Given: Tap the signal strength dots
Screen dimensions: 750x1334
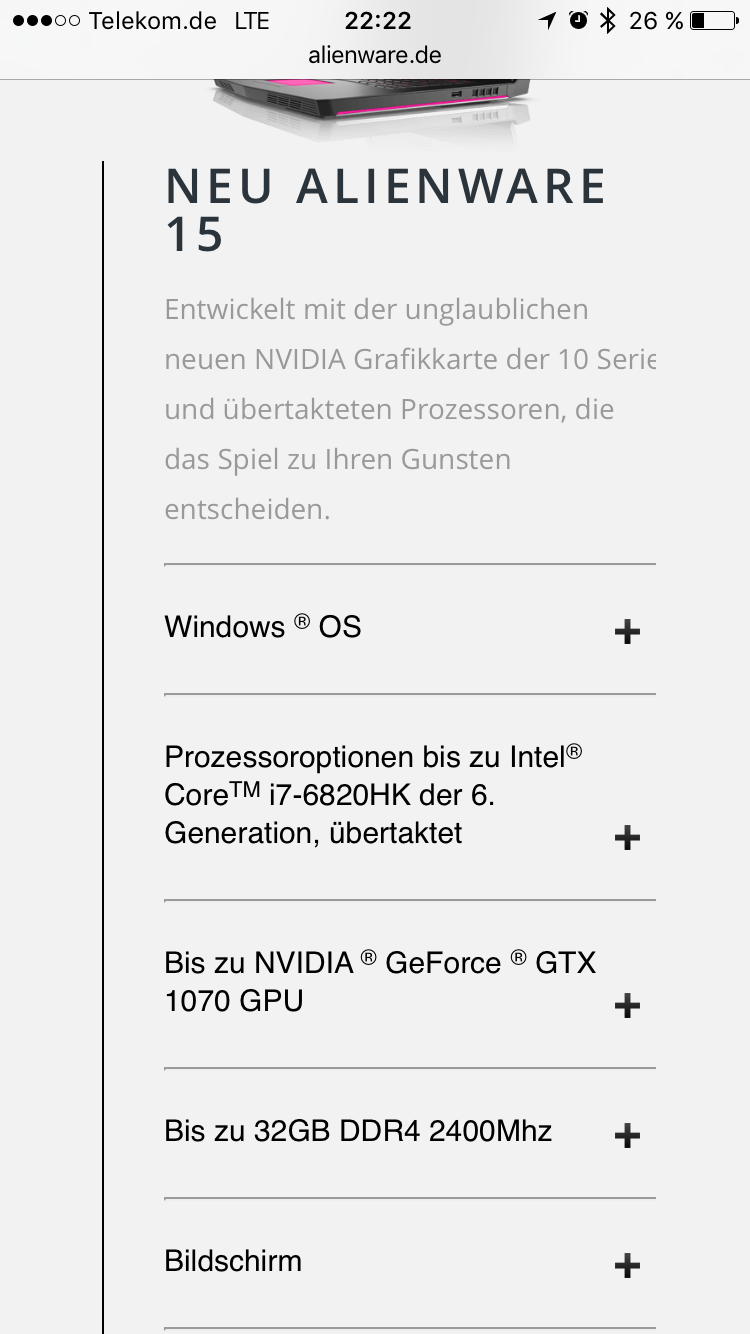Looking at the screenshot, I should [x=46, y=21].
